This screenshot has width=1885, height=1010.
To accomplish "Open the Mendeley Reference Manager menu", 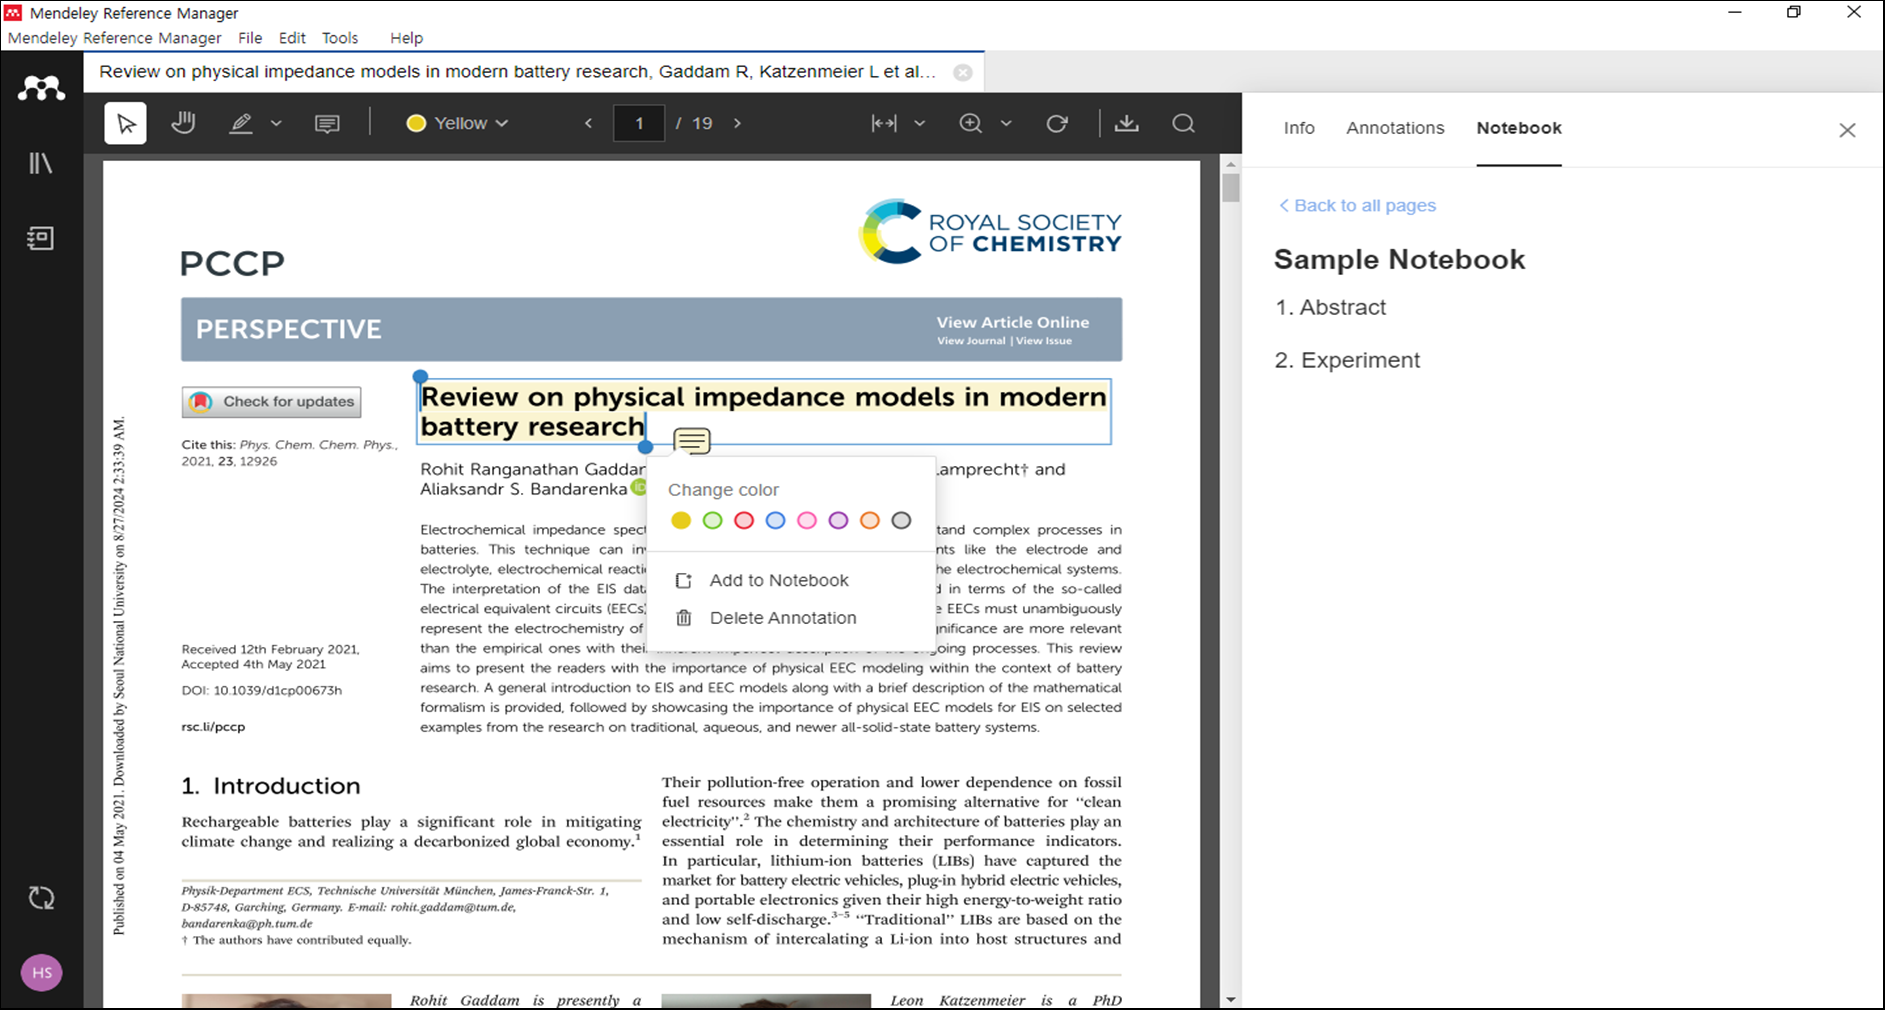I will pos(115,38).
